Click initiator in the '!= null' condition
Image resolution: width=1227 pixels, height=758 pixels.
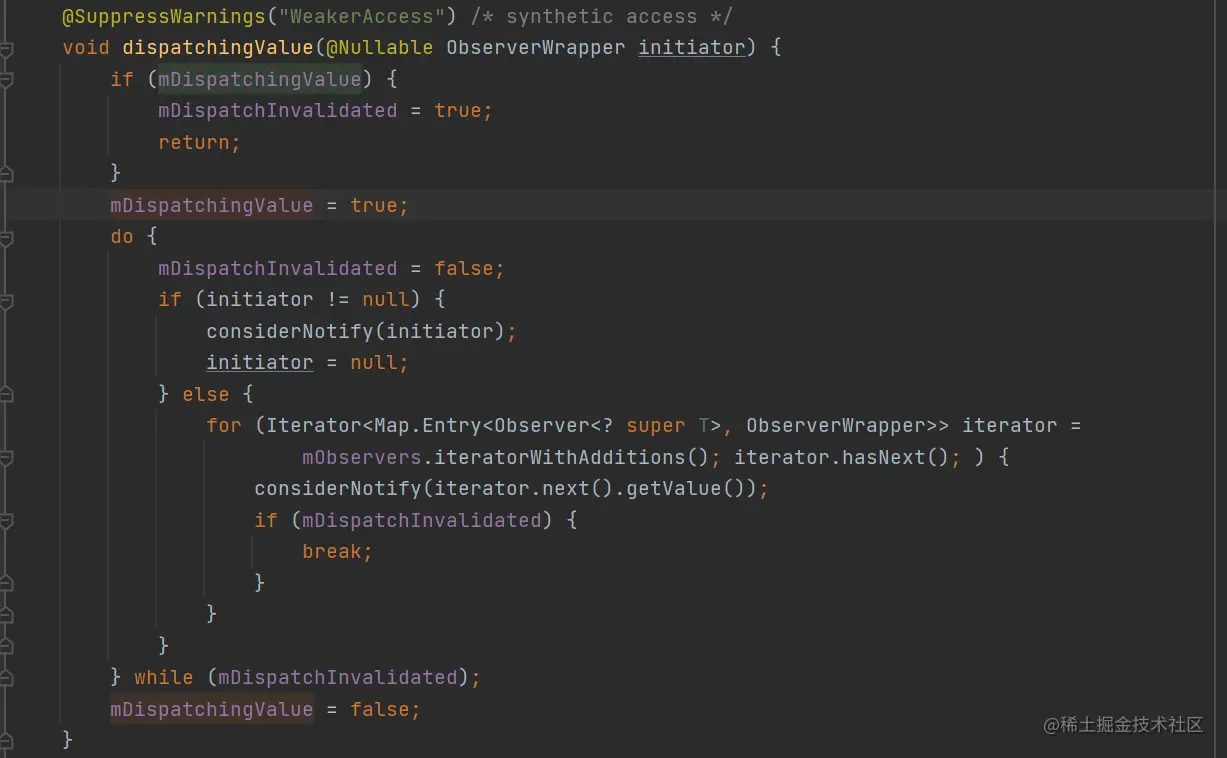coord(260,299)
